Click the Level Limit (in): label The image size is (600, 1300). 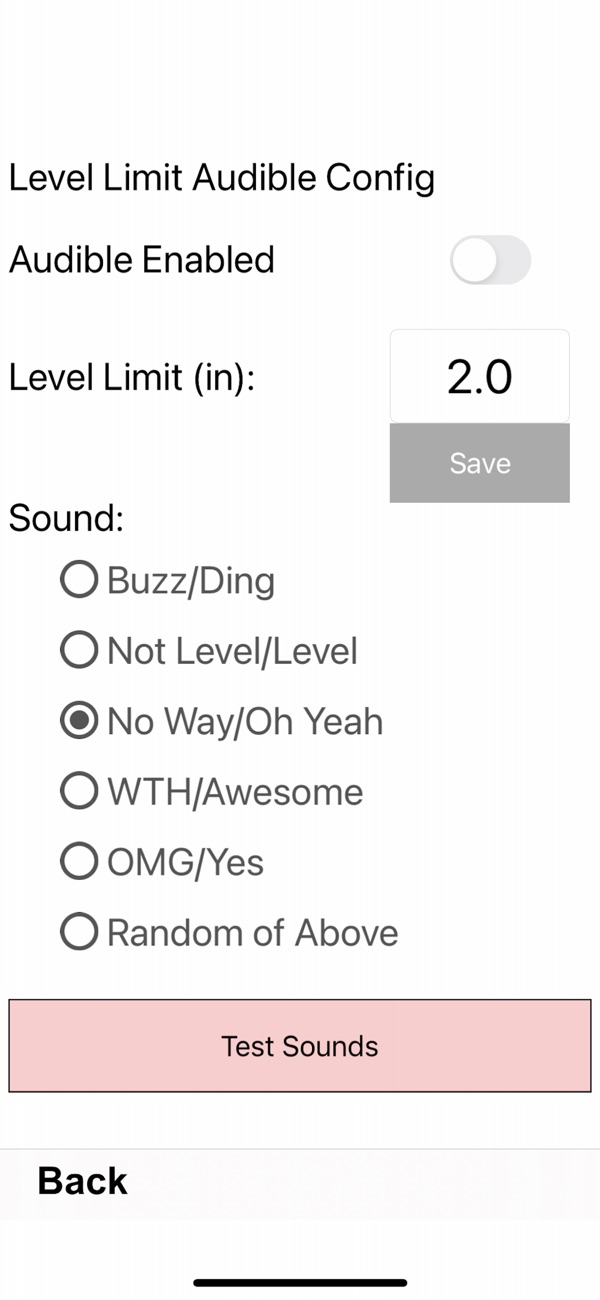tap(132, 379)
